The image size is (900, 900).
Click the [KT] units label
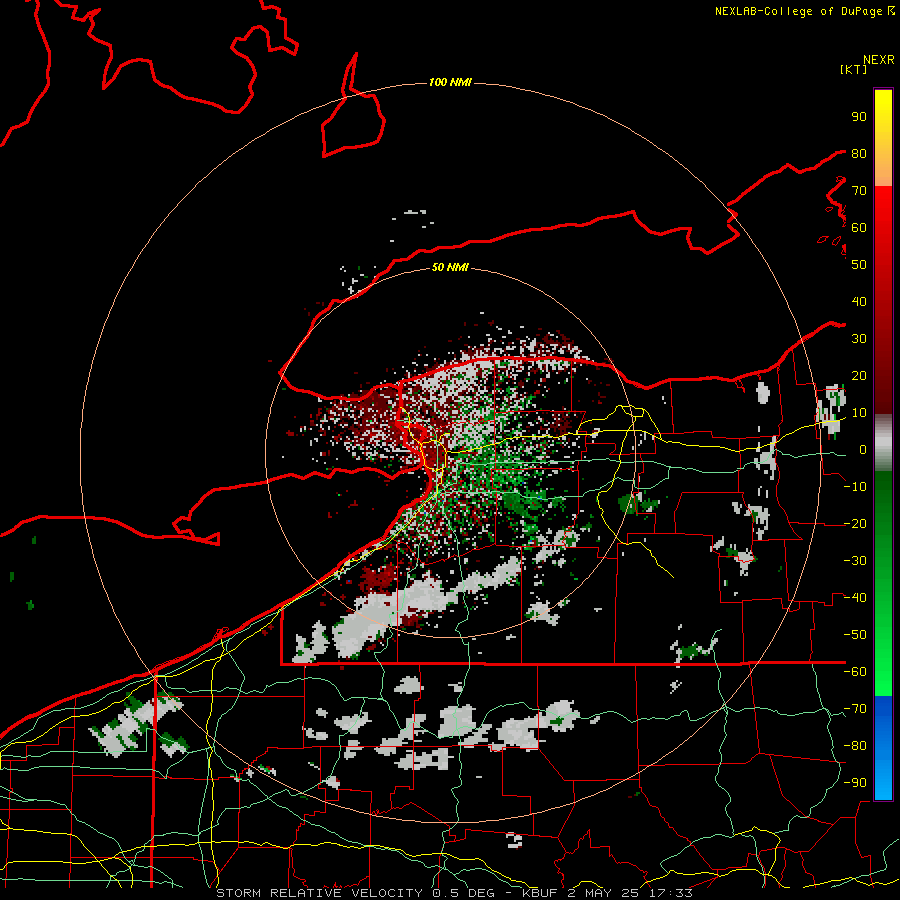coord(854,69)
